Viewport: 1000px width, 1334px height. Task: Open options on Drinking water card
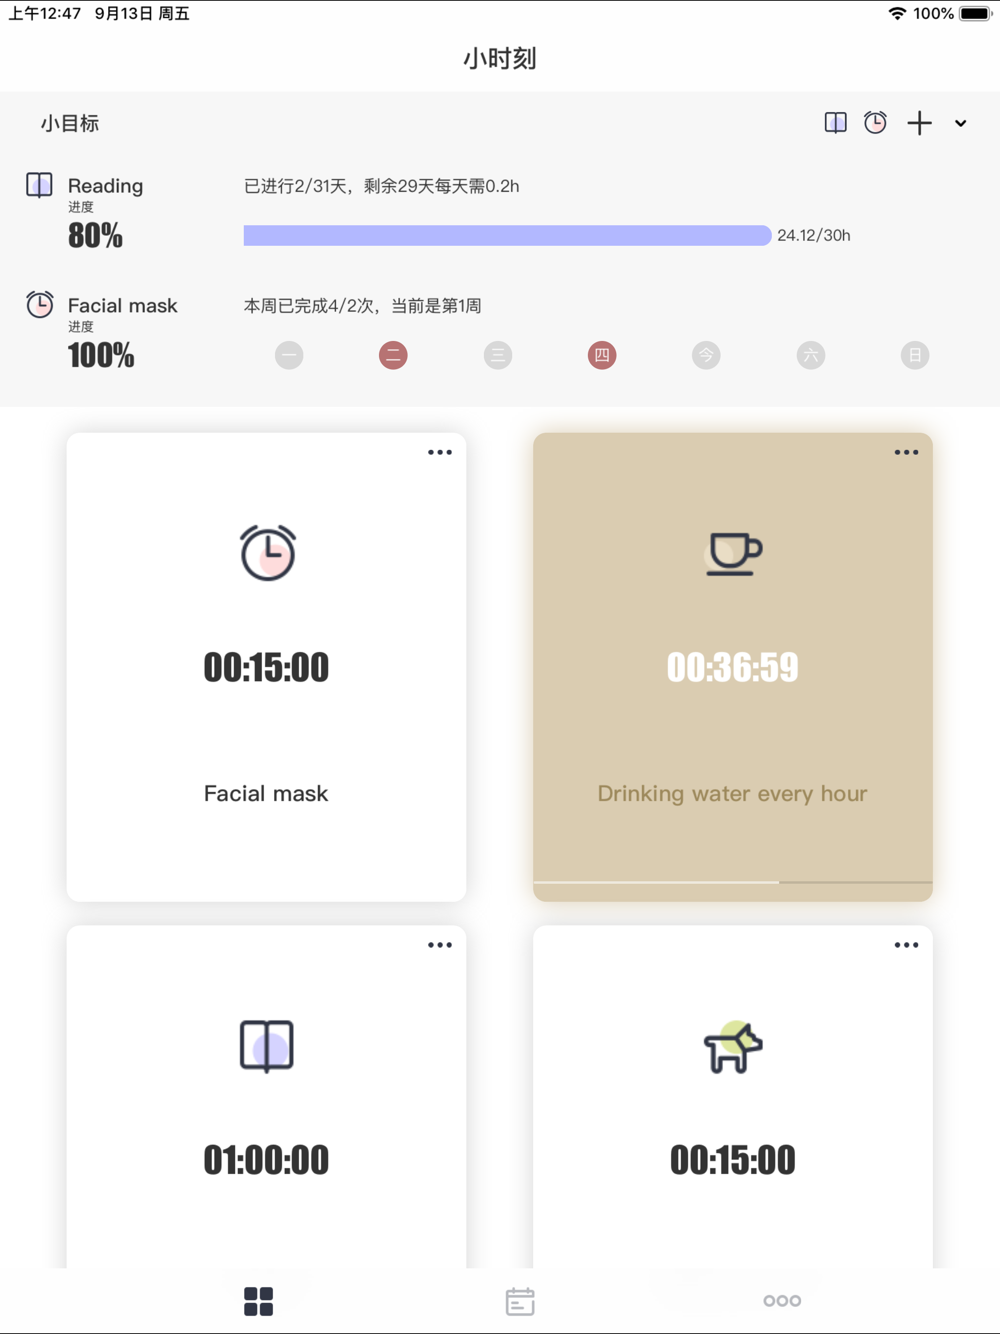(x=906, y=453)
